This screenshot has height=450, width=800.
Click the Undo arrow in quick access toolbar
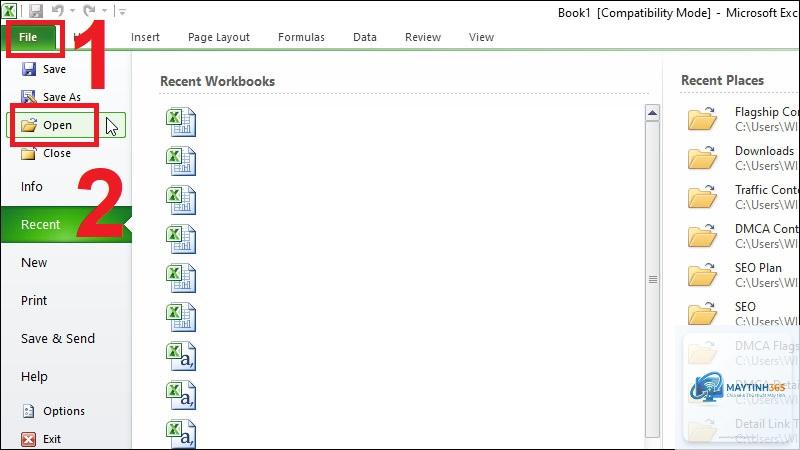pyautogui.click(x=58, y=11)
